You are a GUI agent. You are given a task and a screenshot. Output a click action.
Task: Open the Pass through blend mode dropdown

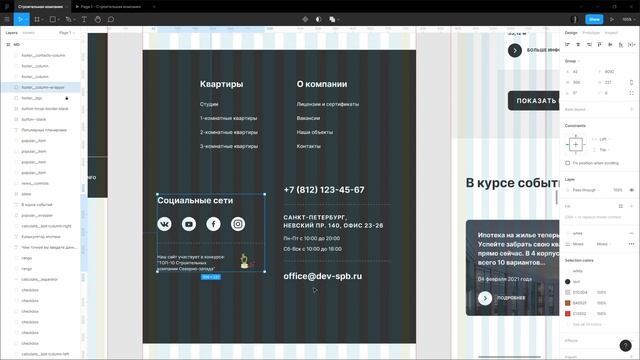[x=587, y=190]
